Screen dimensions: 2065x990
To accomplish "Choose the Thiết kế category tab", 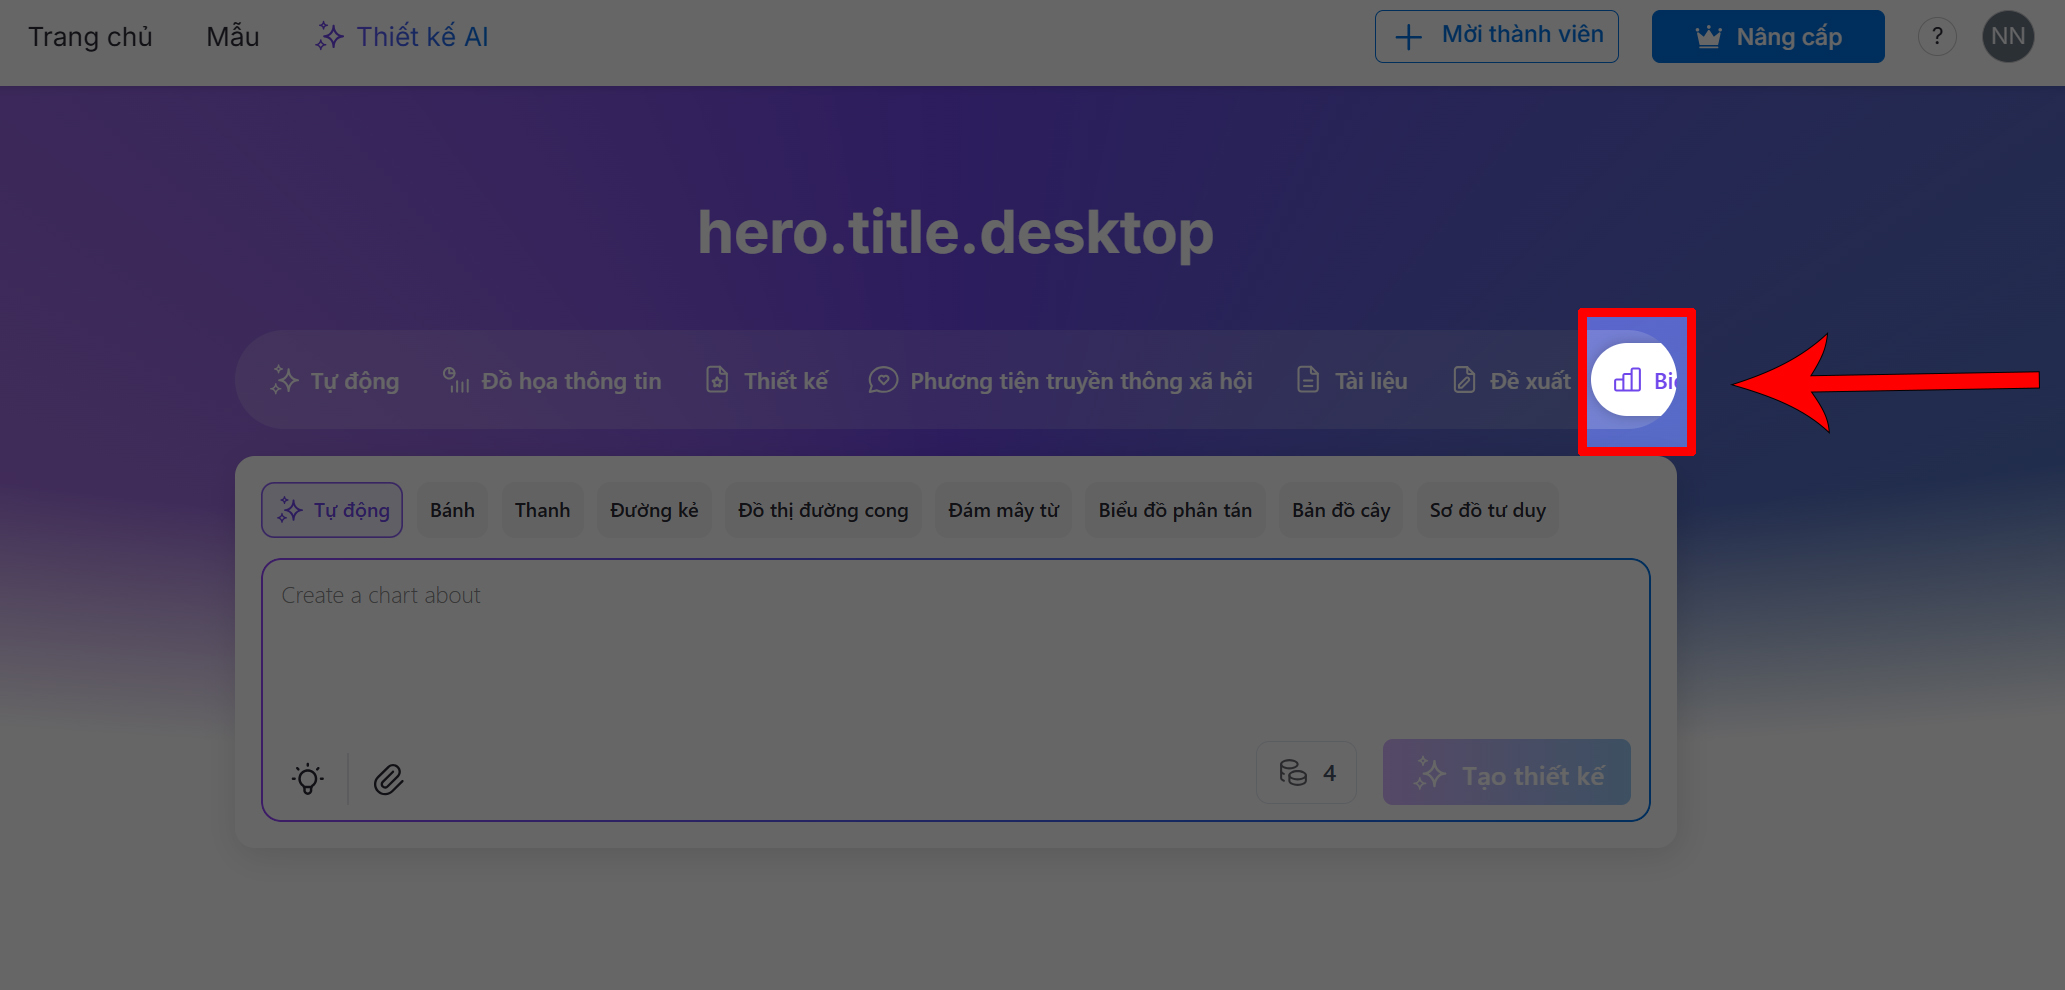I will point(767,381).
